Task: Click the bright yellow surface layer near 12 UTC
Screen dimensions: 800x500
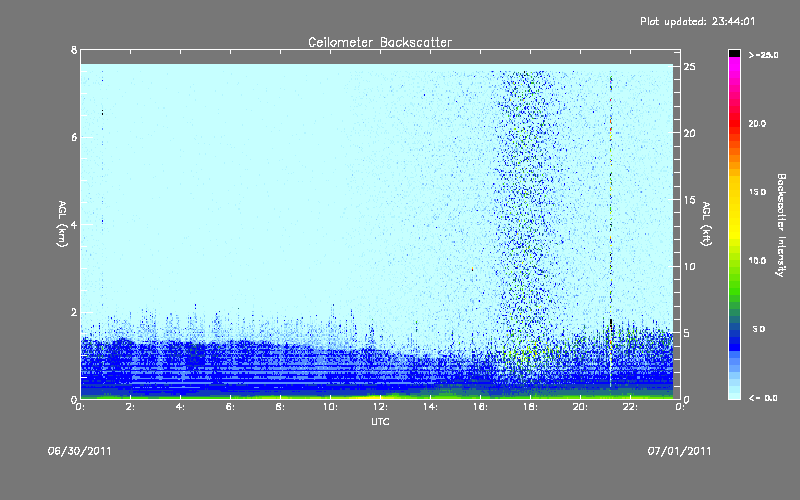Action: pyautogui.click(x=378, y=396)
